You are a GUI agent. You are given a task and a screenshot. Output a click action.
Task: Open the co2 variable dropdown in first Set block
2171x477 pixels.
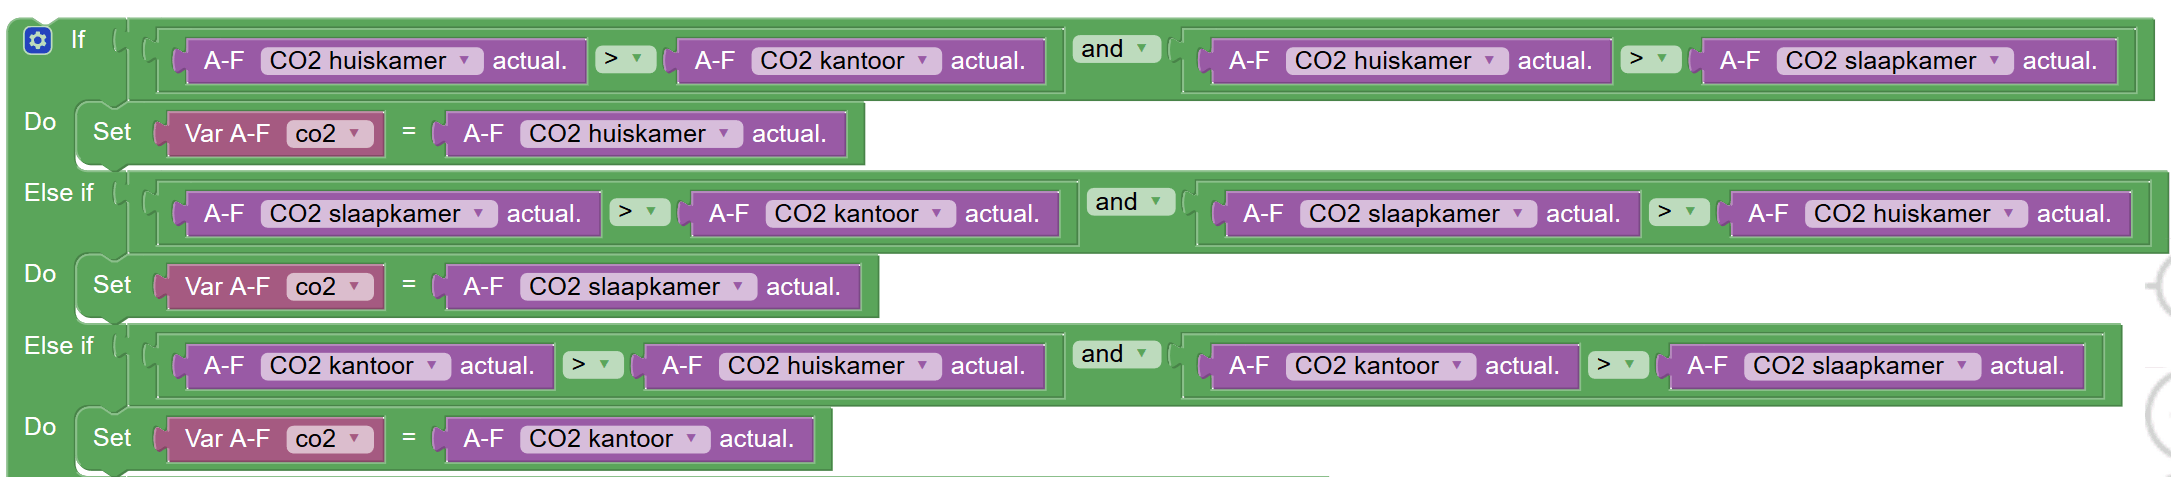pyautogui.click(x=329, y=134)
